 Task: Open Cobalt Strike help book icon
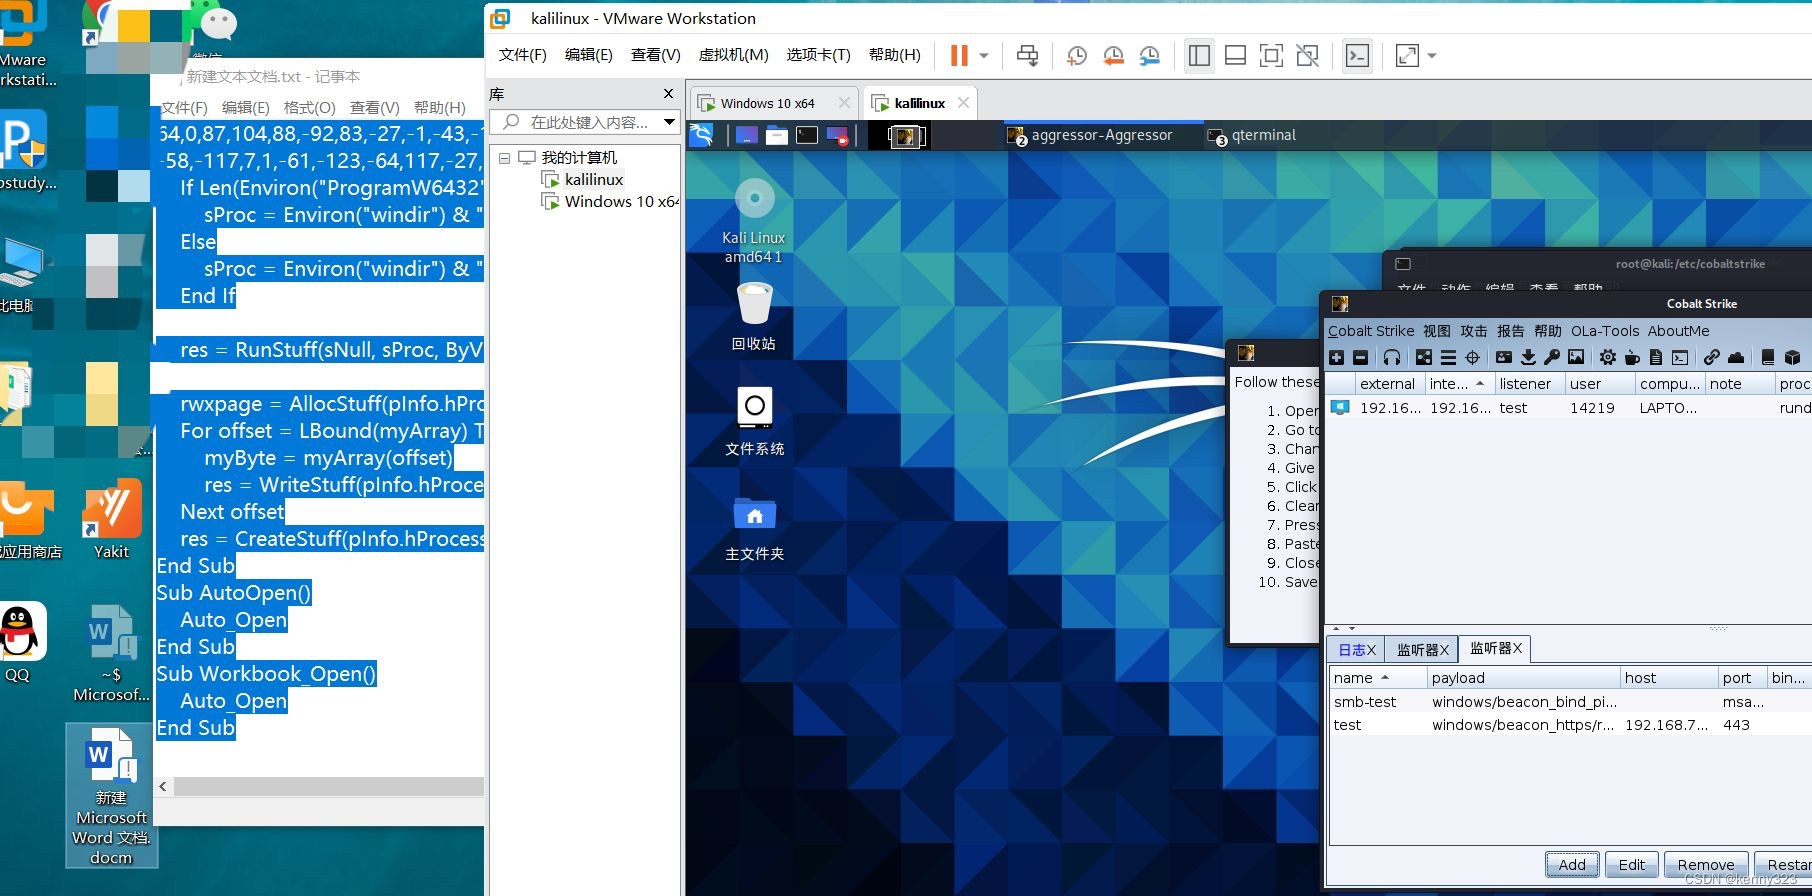(x=1768, y=357)
